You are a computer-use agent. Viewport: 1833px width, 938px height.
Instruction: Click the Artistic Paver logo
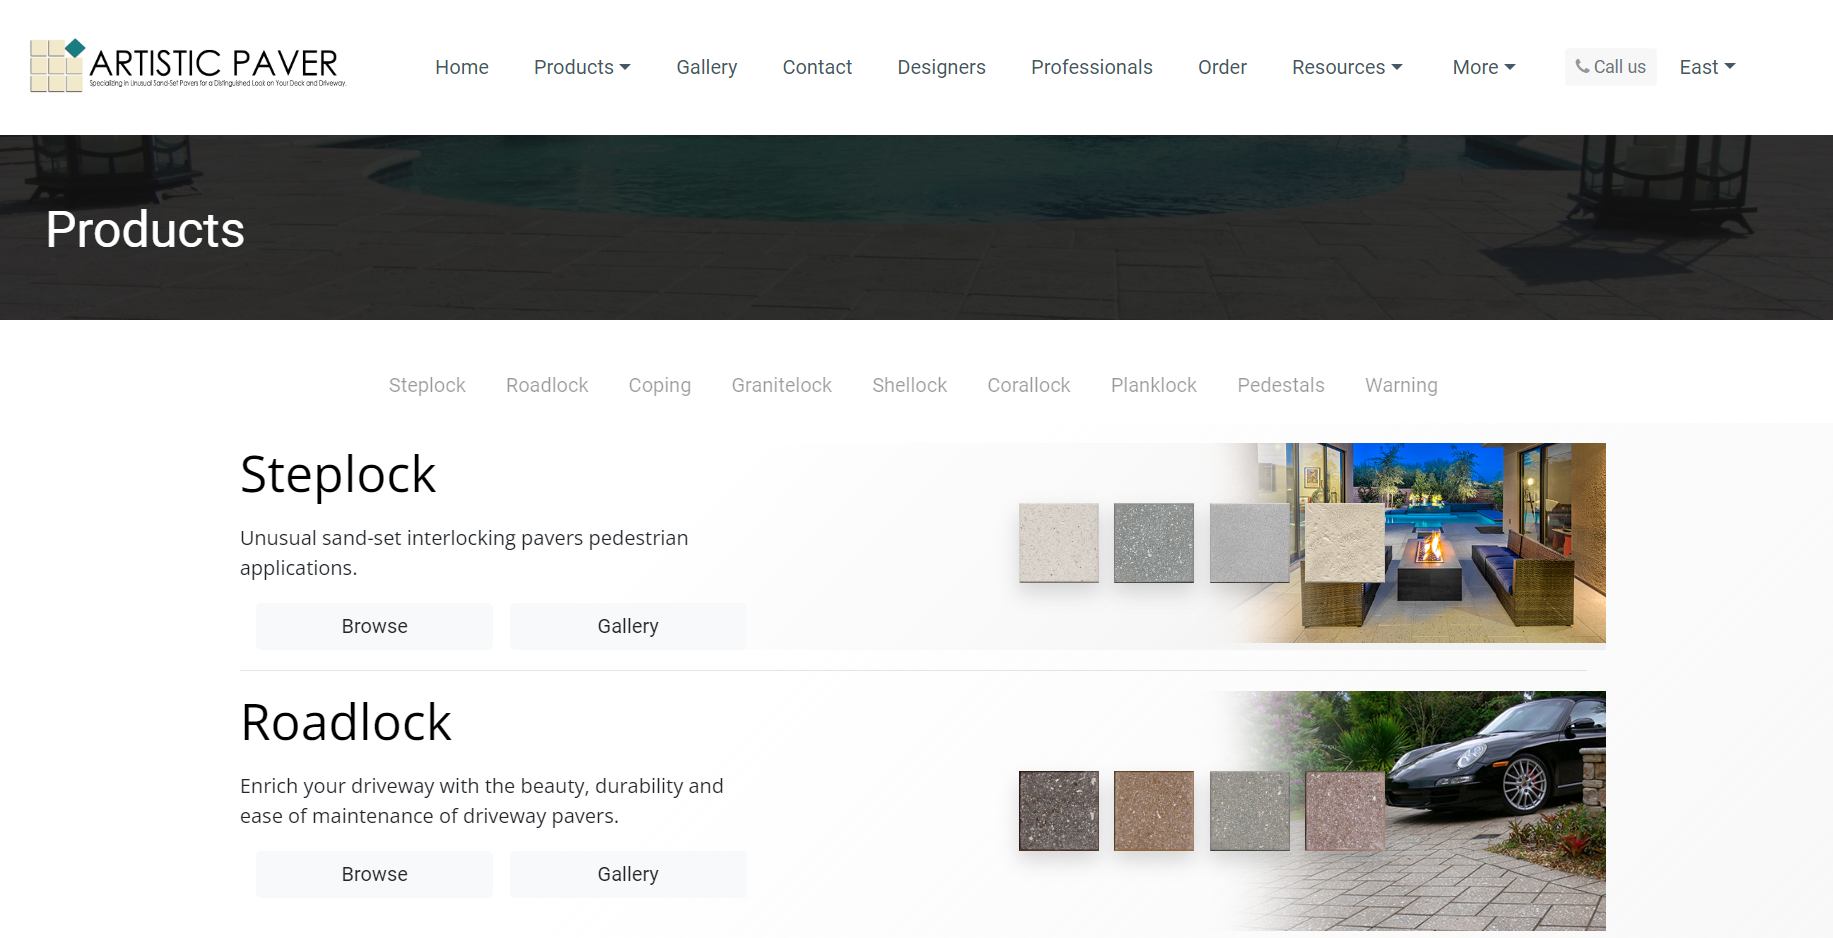188,66
